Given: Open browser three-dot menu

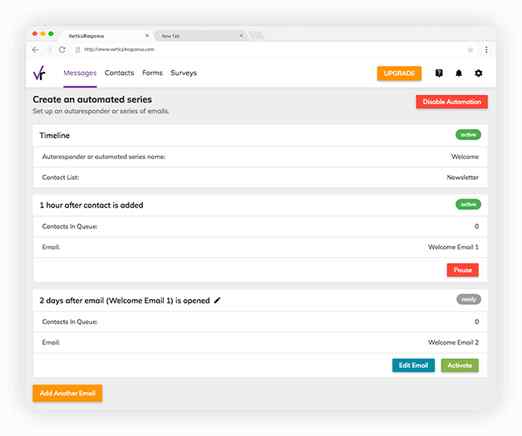Looking at the screenshot, I should tap(486, 50).
